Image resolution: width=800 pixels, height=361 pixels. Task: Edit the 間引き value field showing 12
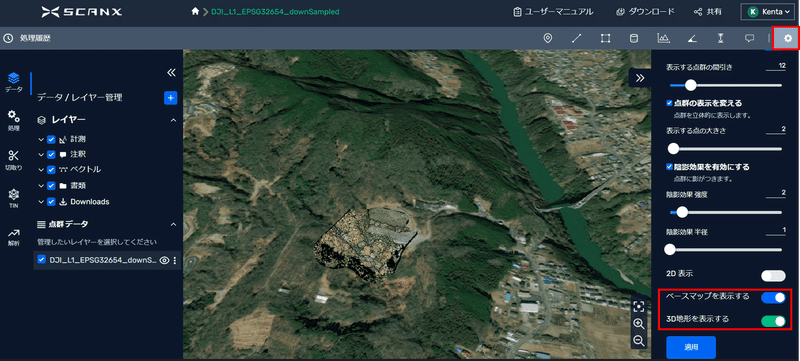(x=776, y=66)
